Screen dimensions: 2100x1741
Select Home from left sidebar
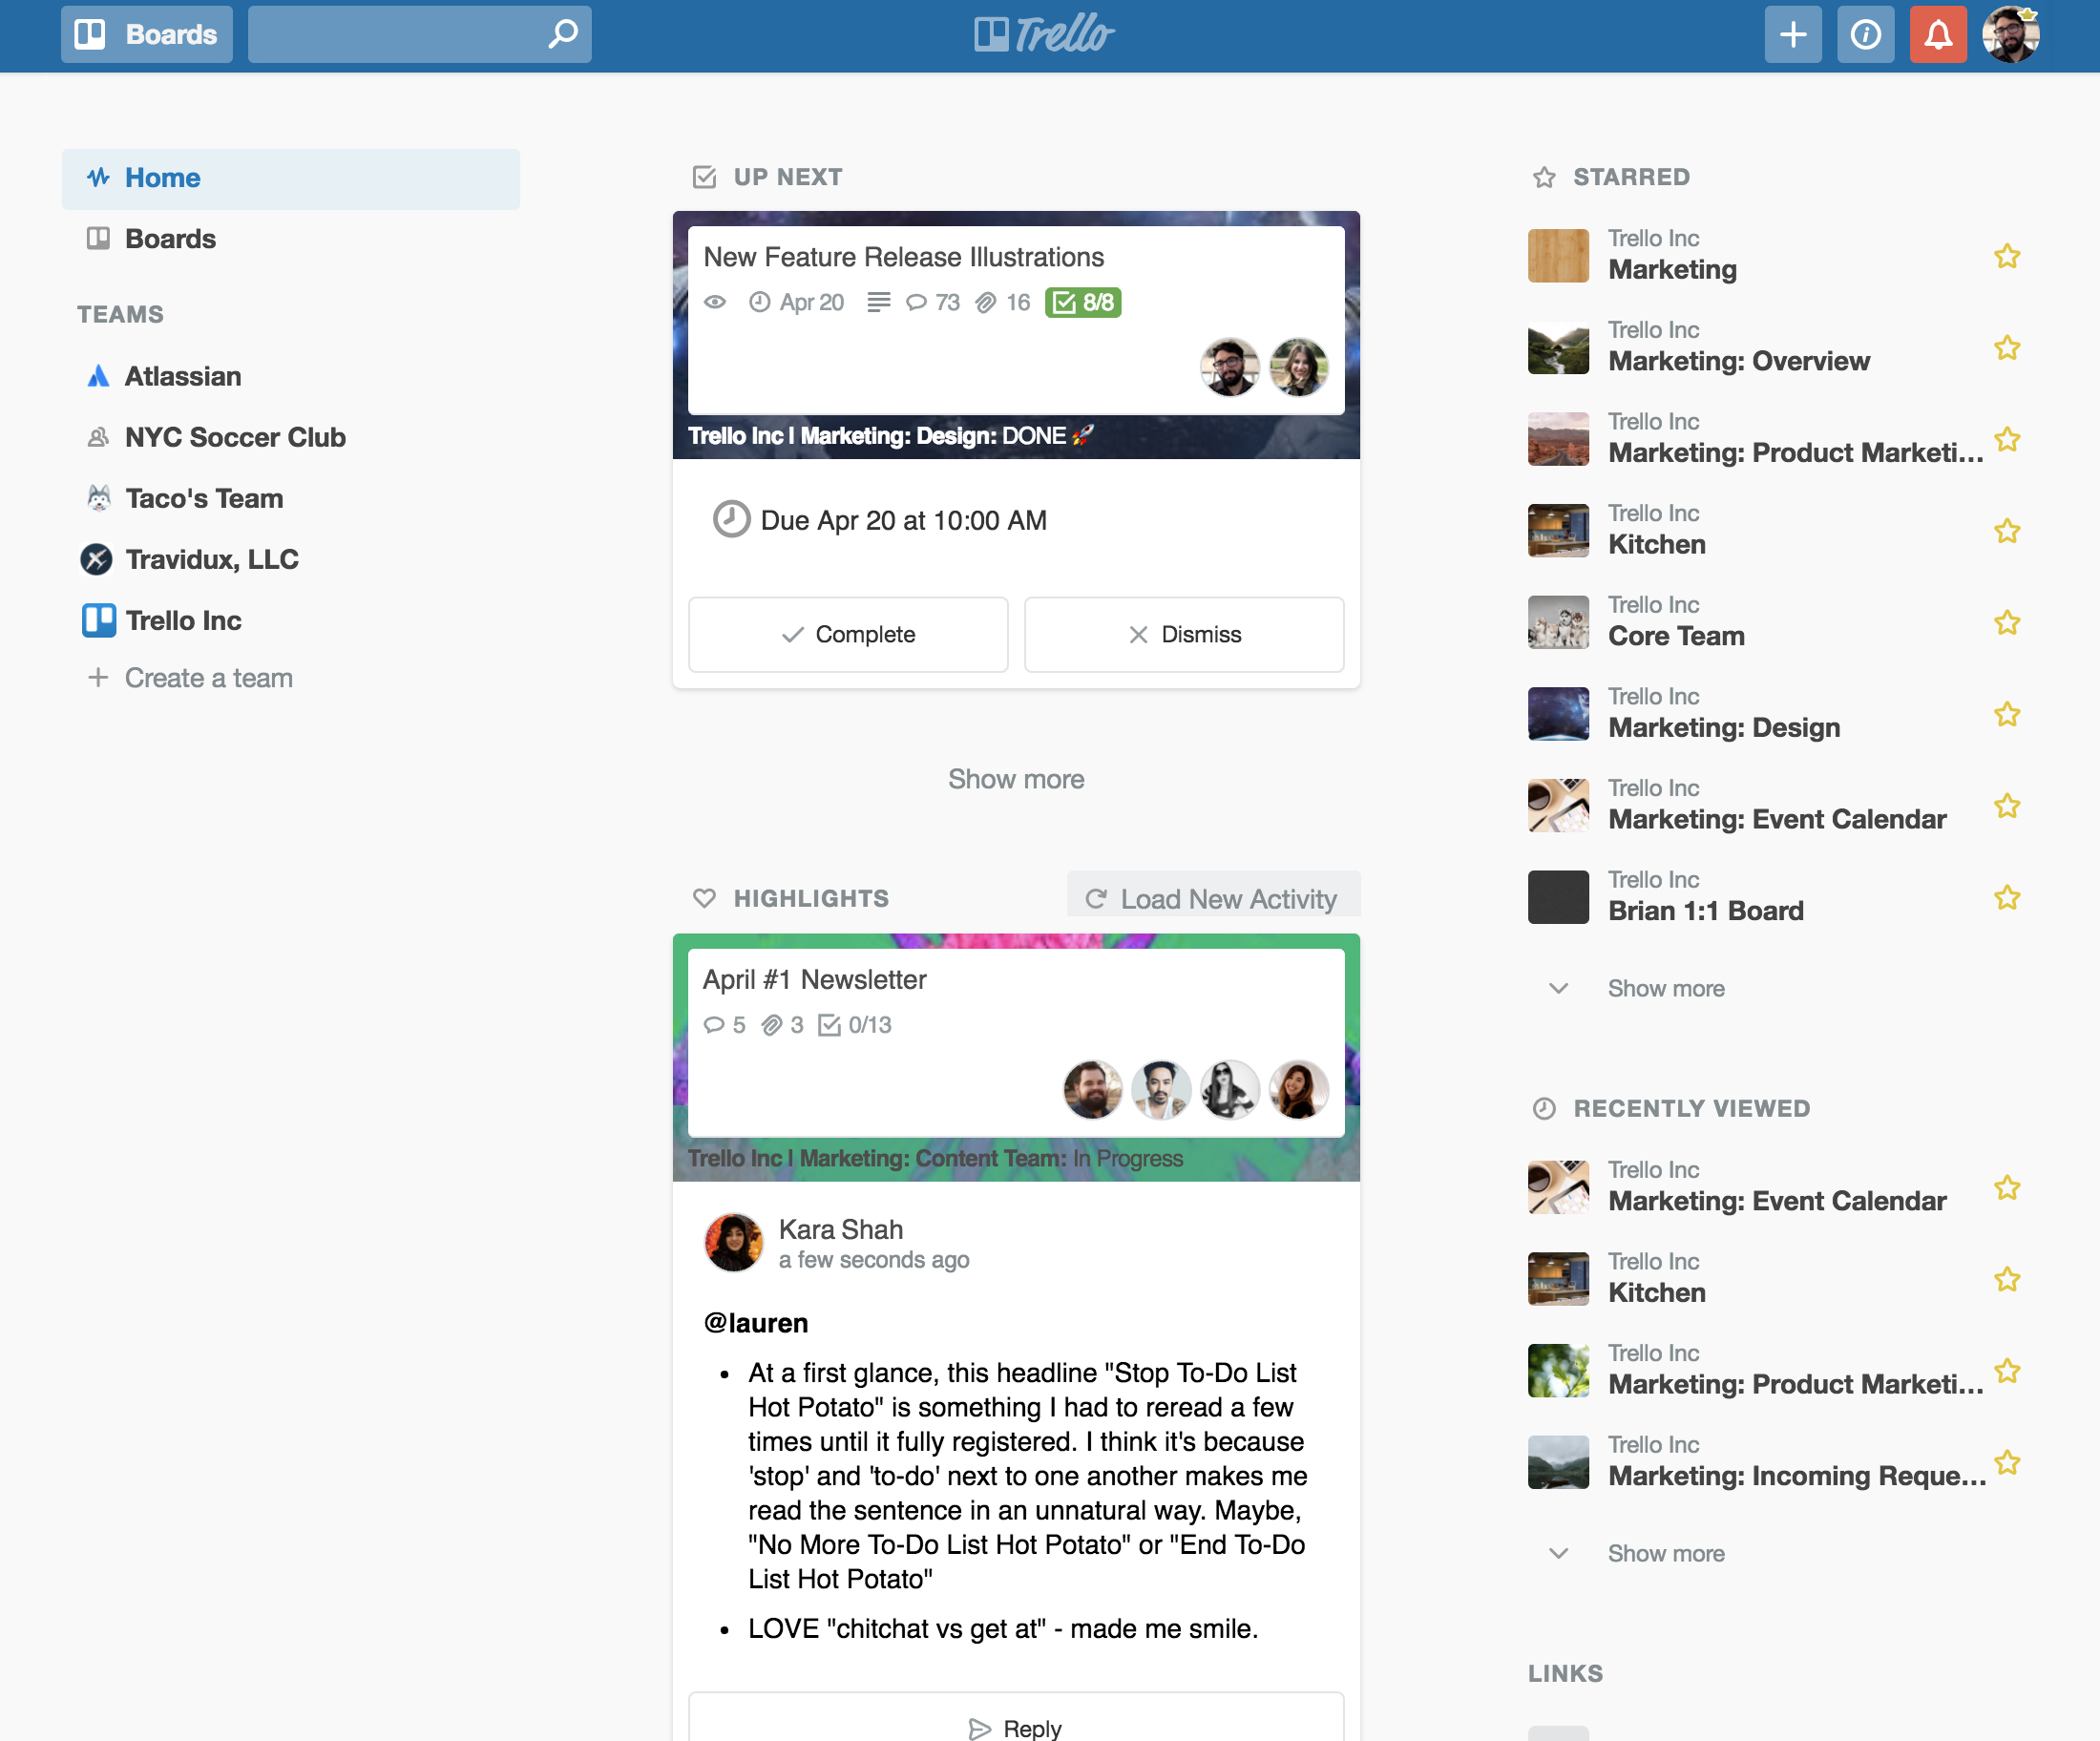coord(162,177)
